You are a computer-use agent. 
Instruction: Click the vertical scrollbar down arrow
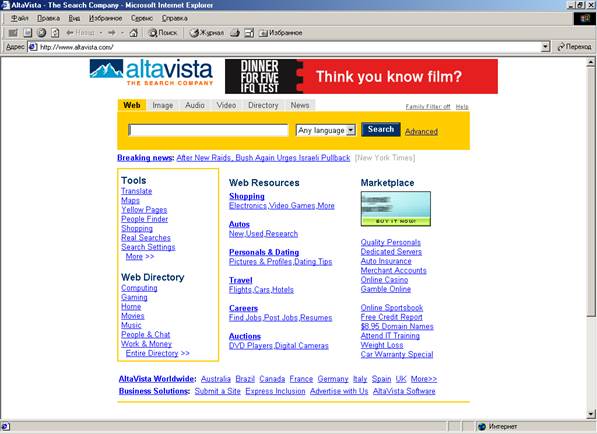[x=591, y=414]
